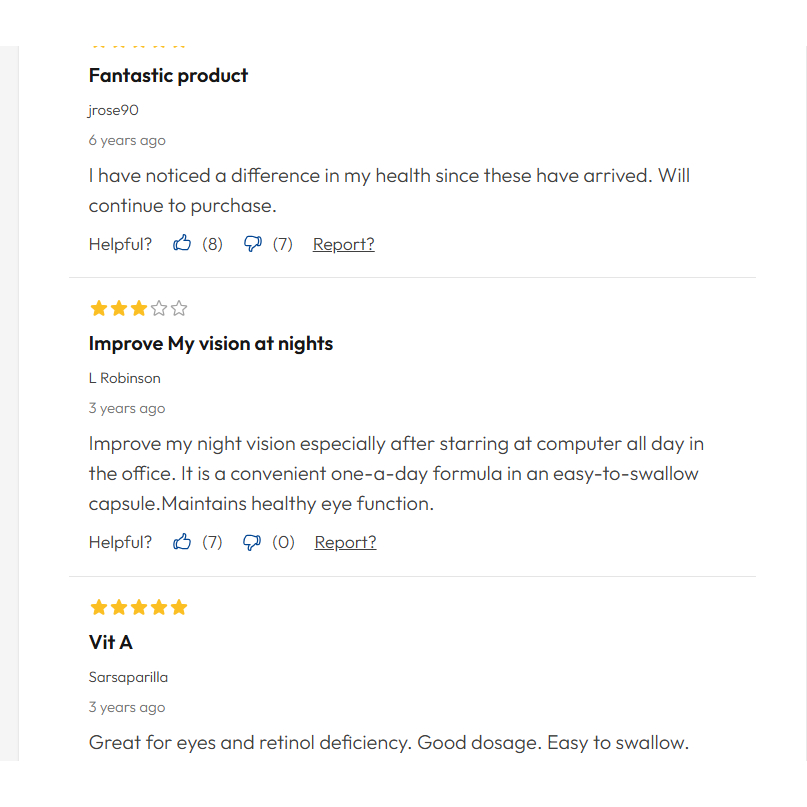
Task: Click thumbs-down icon on the Fantastic product review
Action: [x=253, y=244]
